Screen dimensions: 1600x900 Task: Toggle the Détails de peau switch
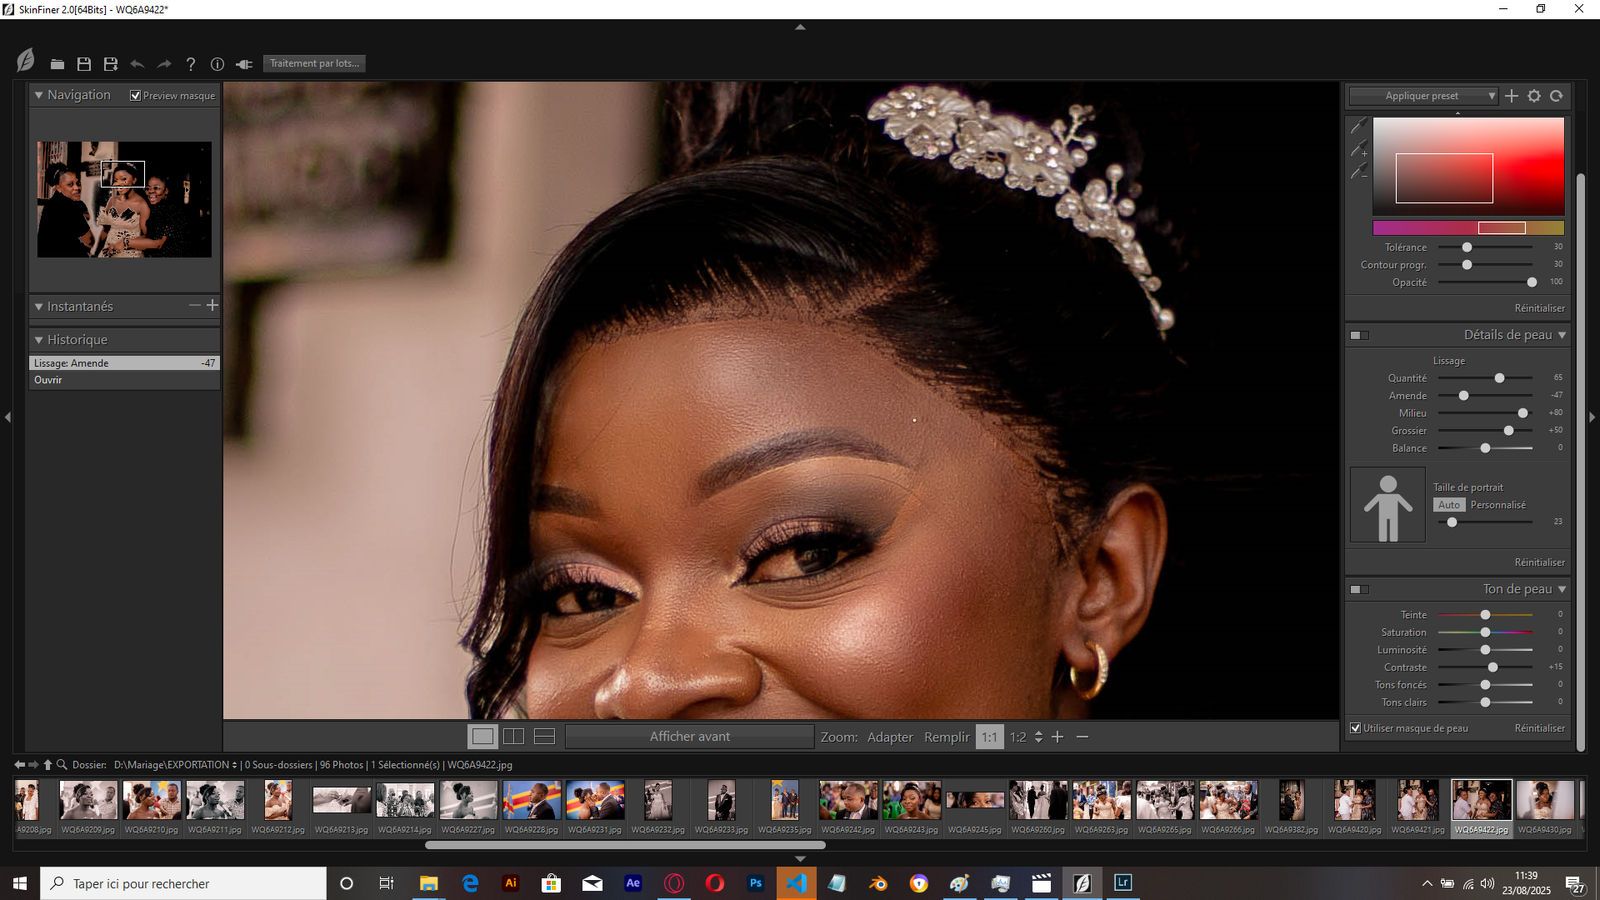click(x=1359, y=335)
